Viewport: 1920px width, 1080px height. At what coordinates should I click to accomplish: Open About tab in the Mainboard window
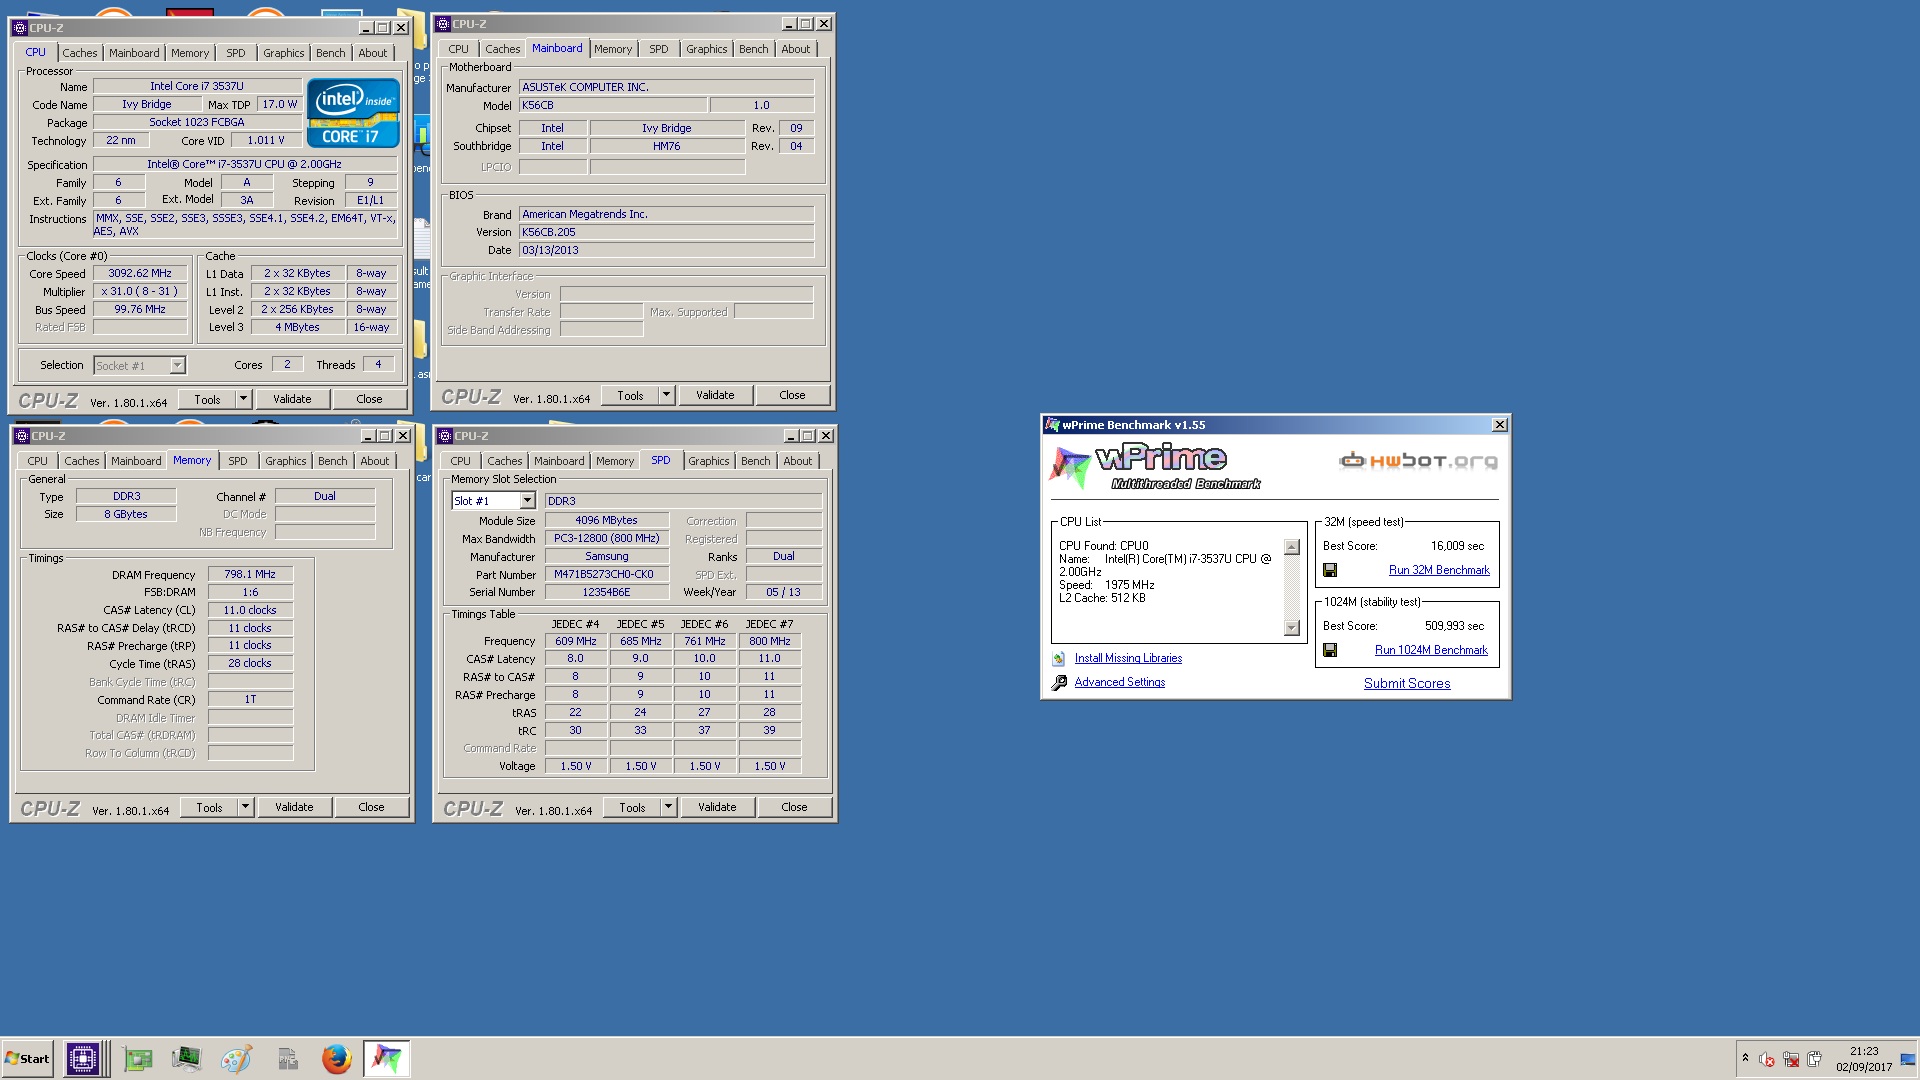coord(795,49)
